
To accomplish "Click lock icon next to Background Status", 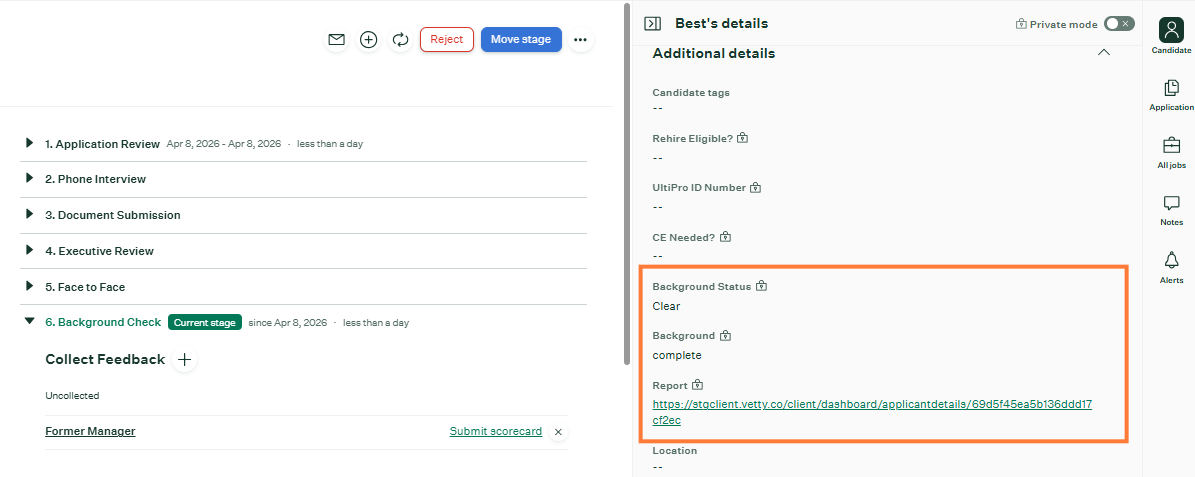I will [761, 287].
